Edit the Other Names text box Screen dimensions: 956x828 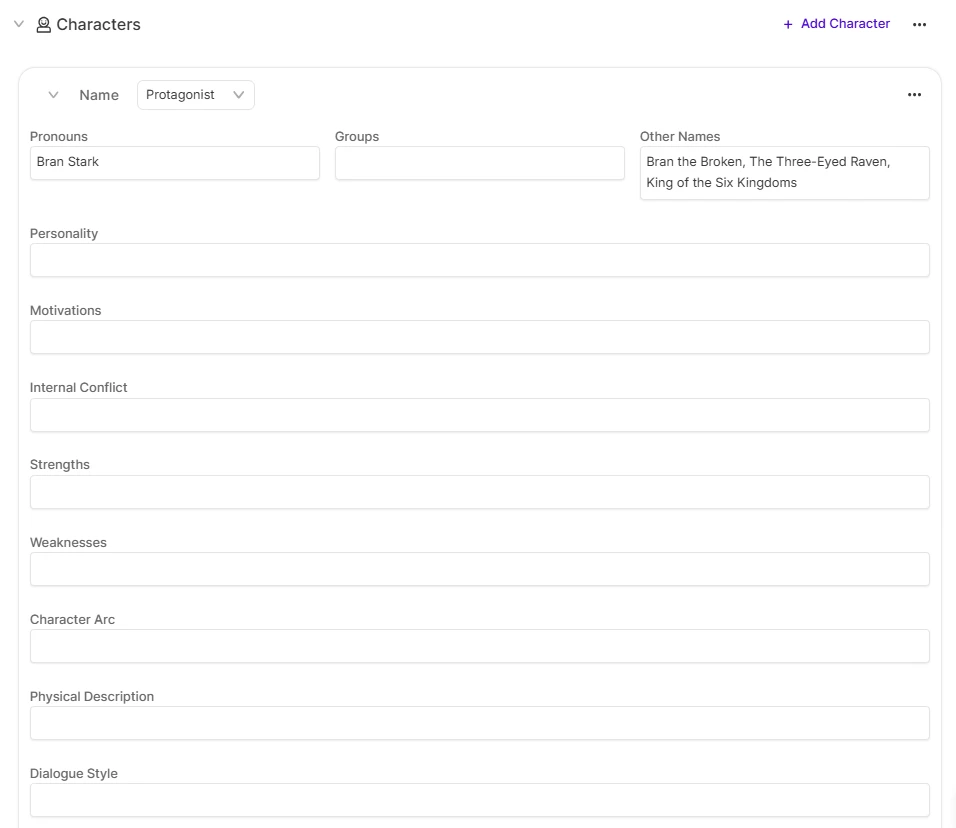pyautogui.click(x=784, y=173)
